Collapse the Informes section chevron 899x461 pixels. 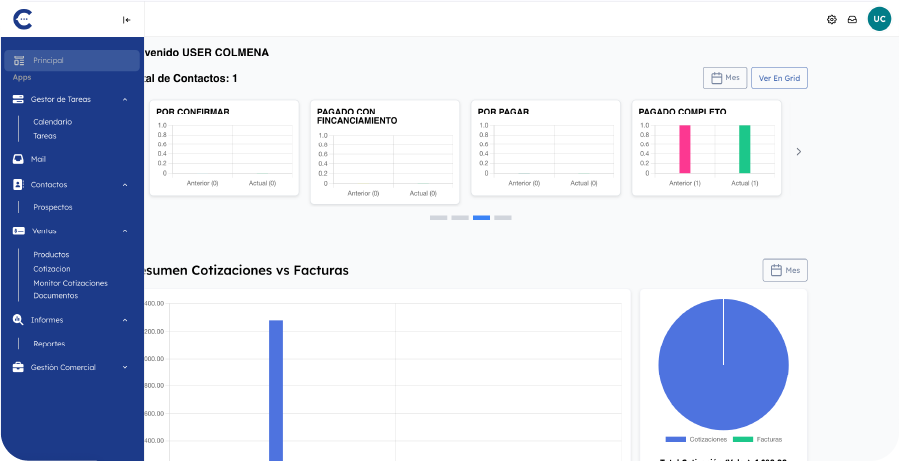125,320
